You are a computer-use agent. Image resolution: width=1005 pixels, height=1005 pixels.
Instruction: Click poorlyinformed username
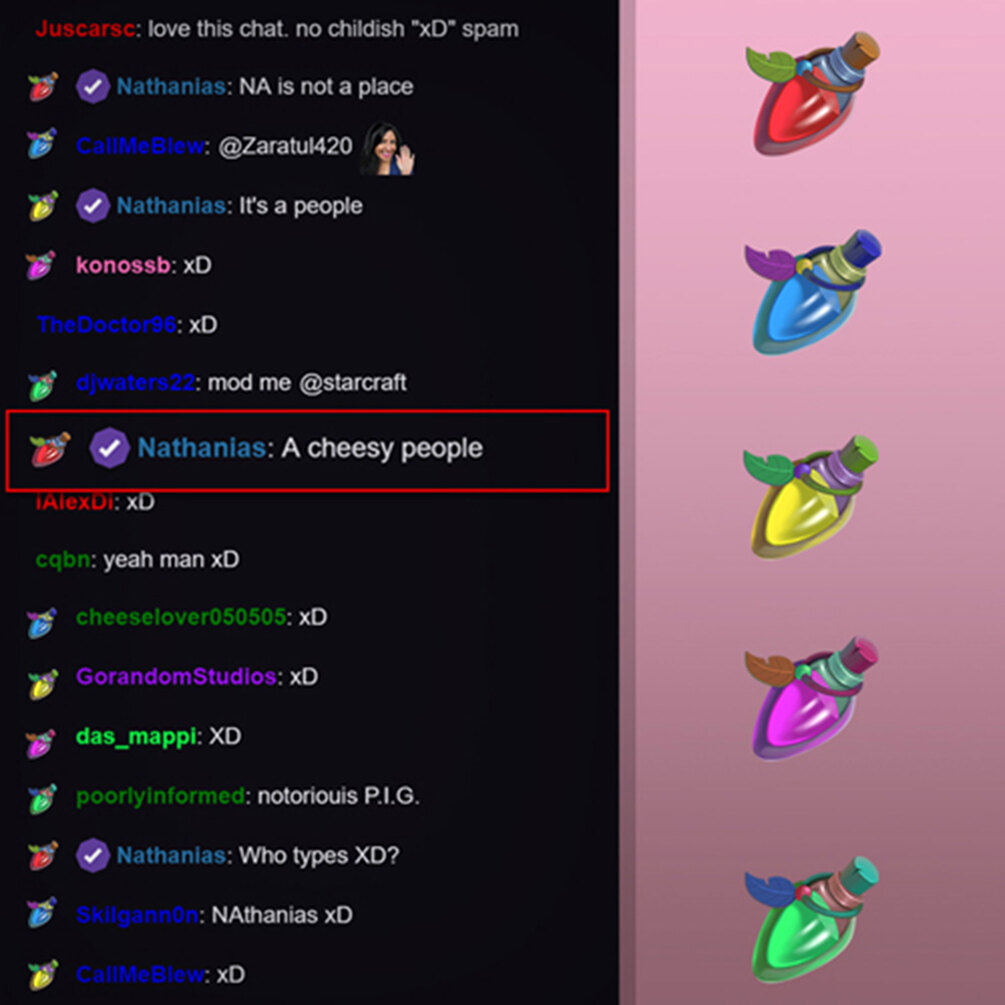pyautogui.click(x=160, y=796)
